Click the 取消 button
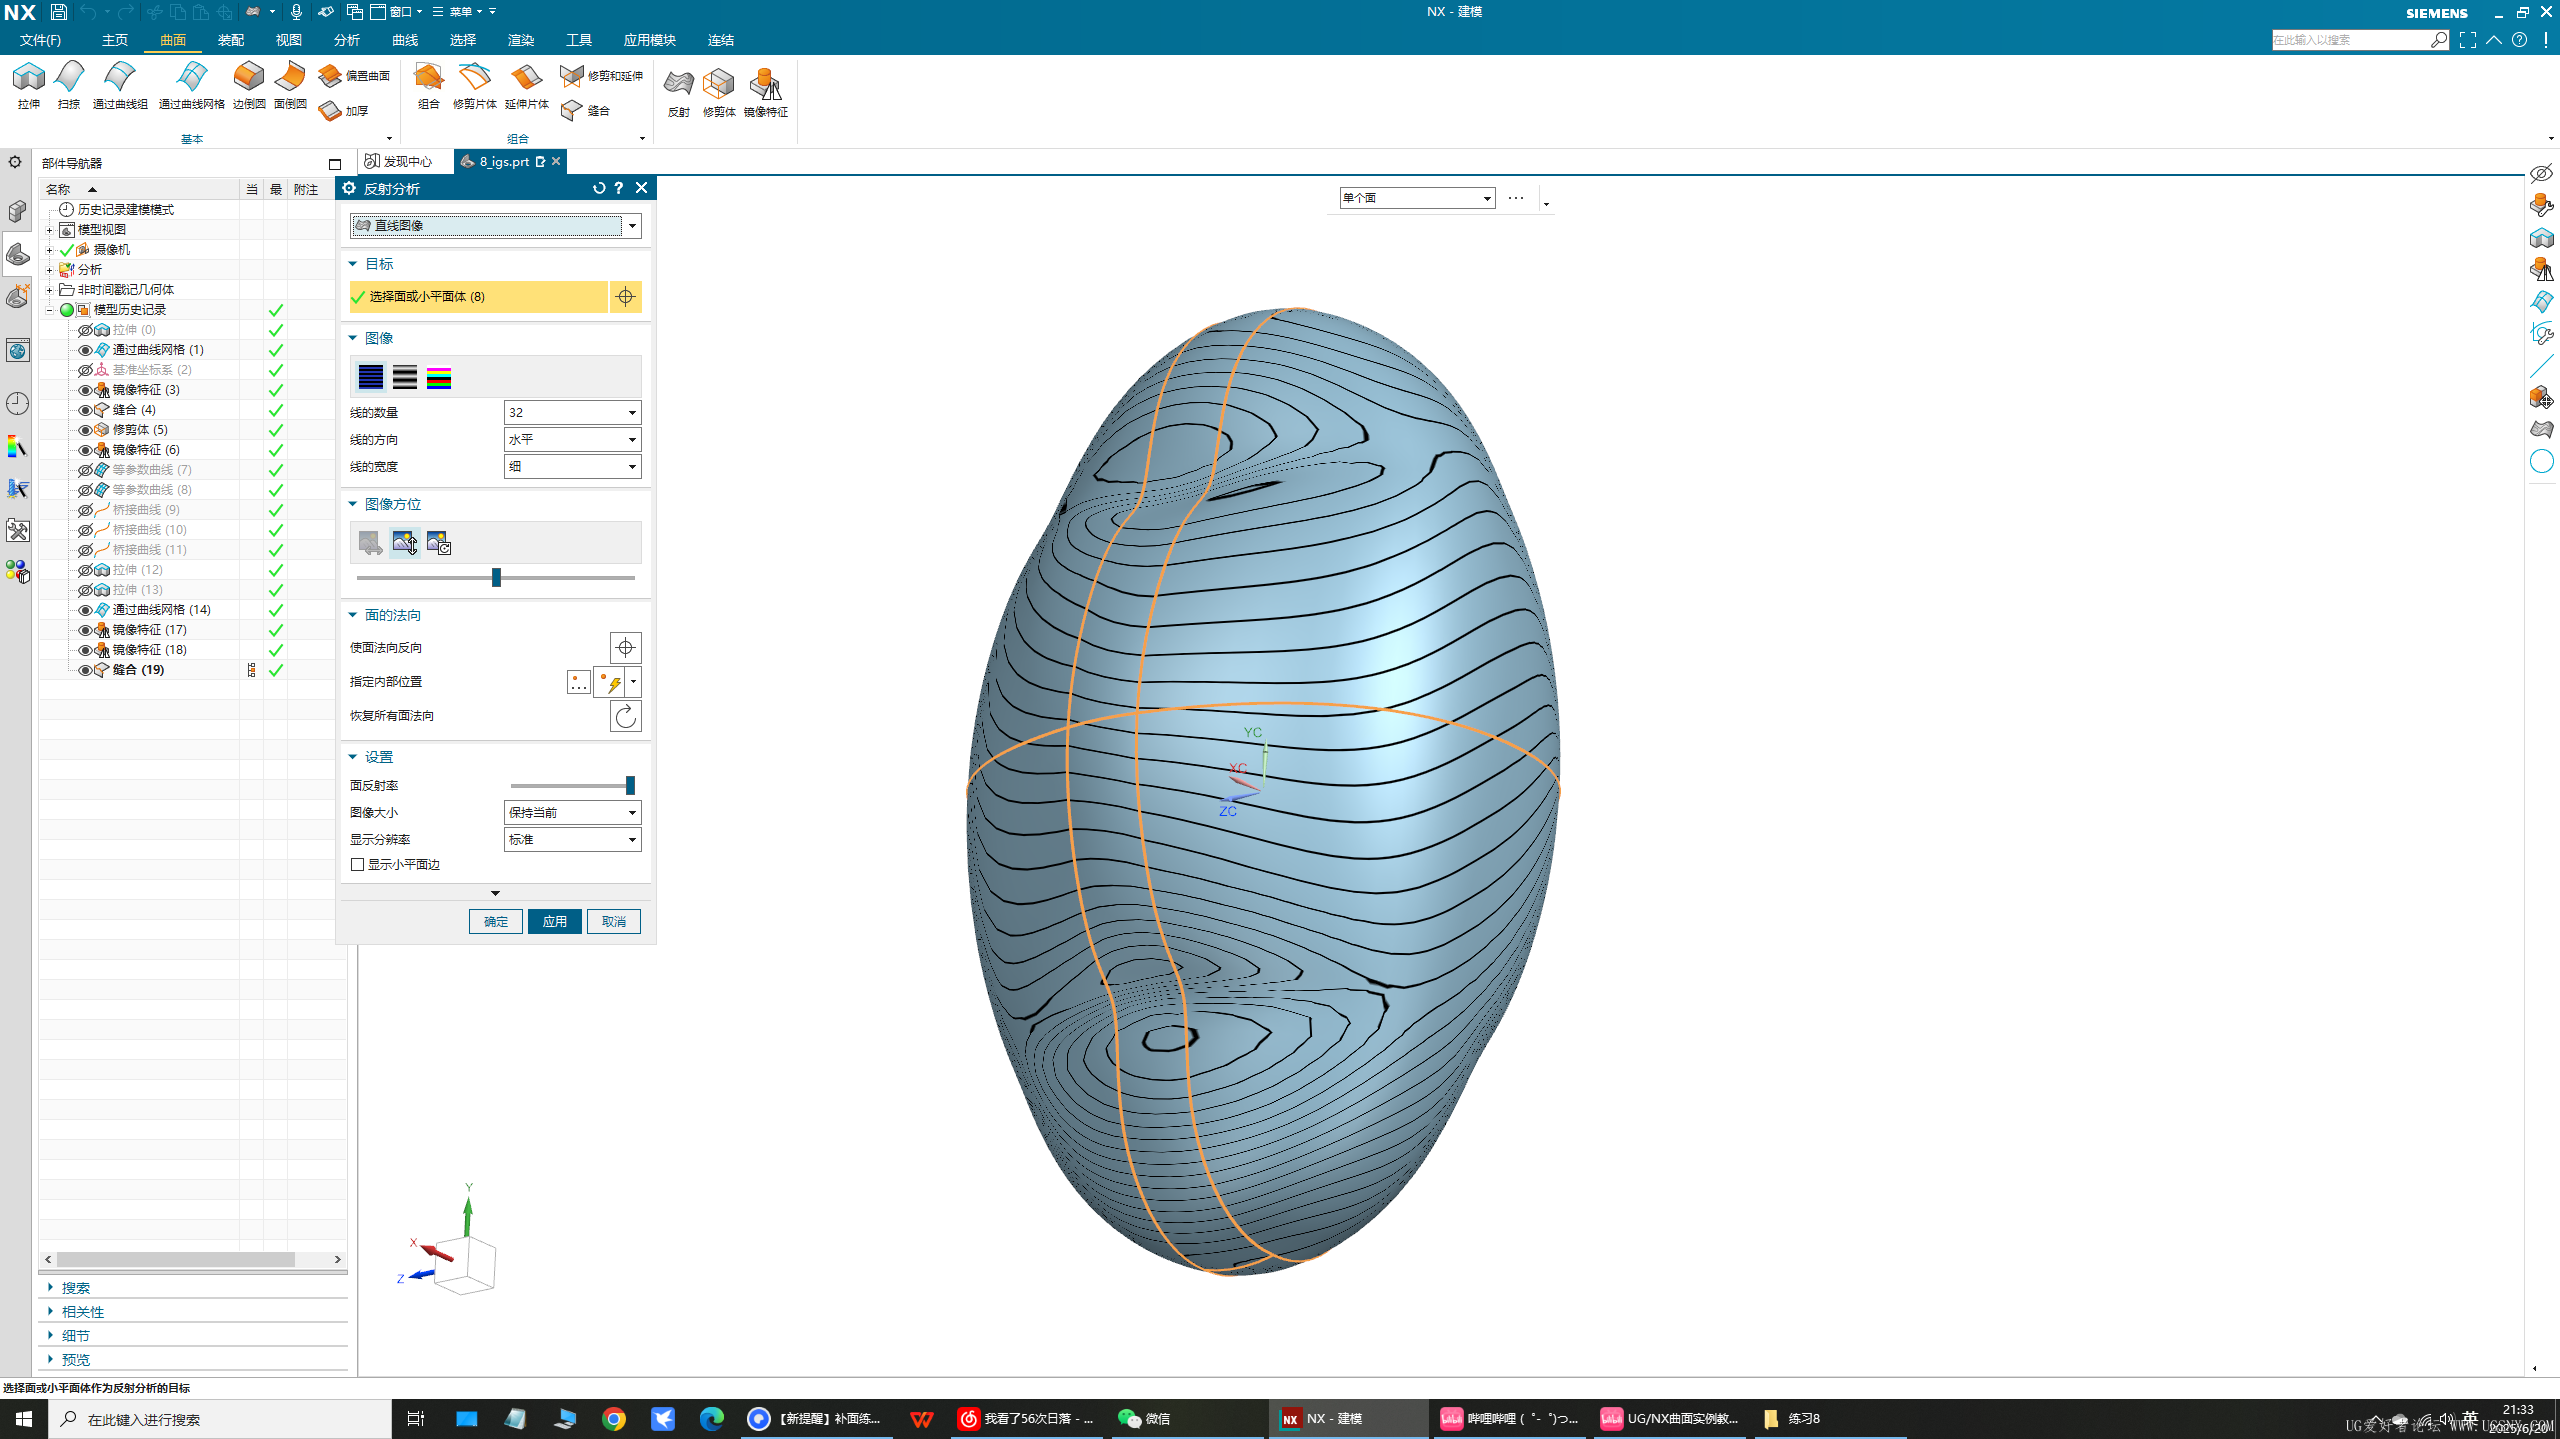Screen dimensions: 2560x1439 tap(614, 922)
